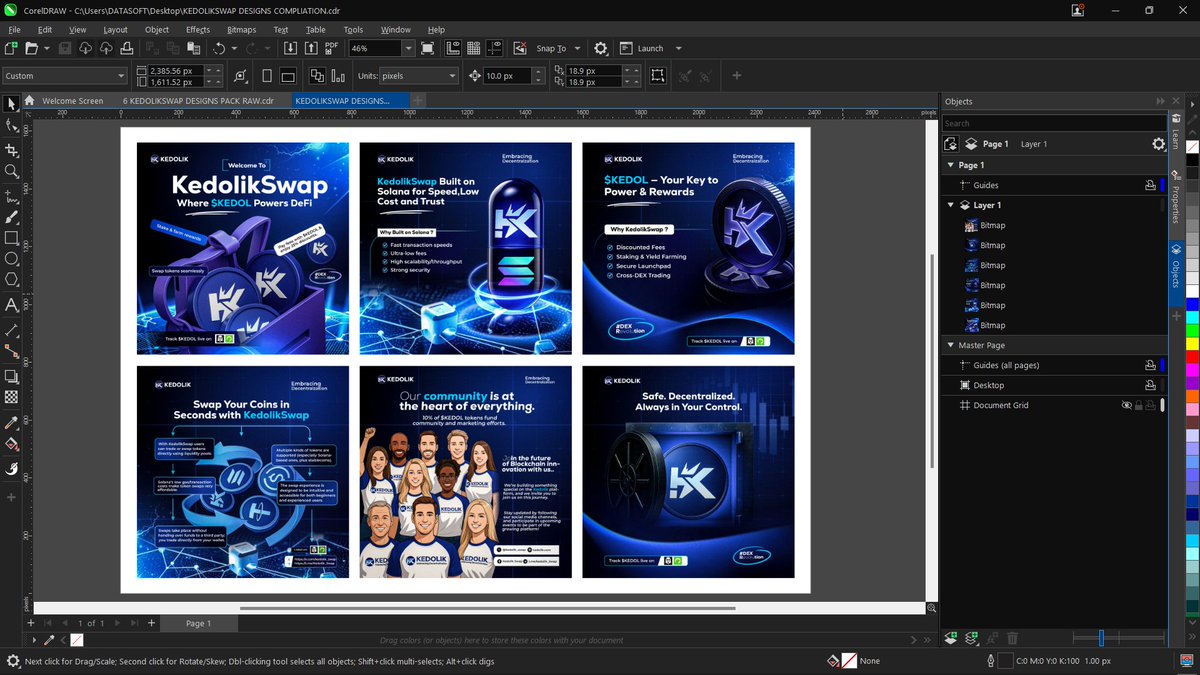Collapse the Page 1 tree node
This screenshot has height=675, width=1200.
(x=950, y=165)
